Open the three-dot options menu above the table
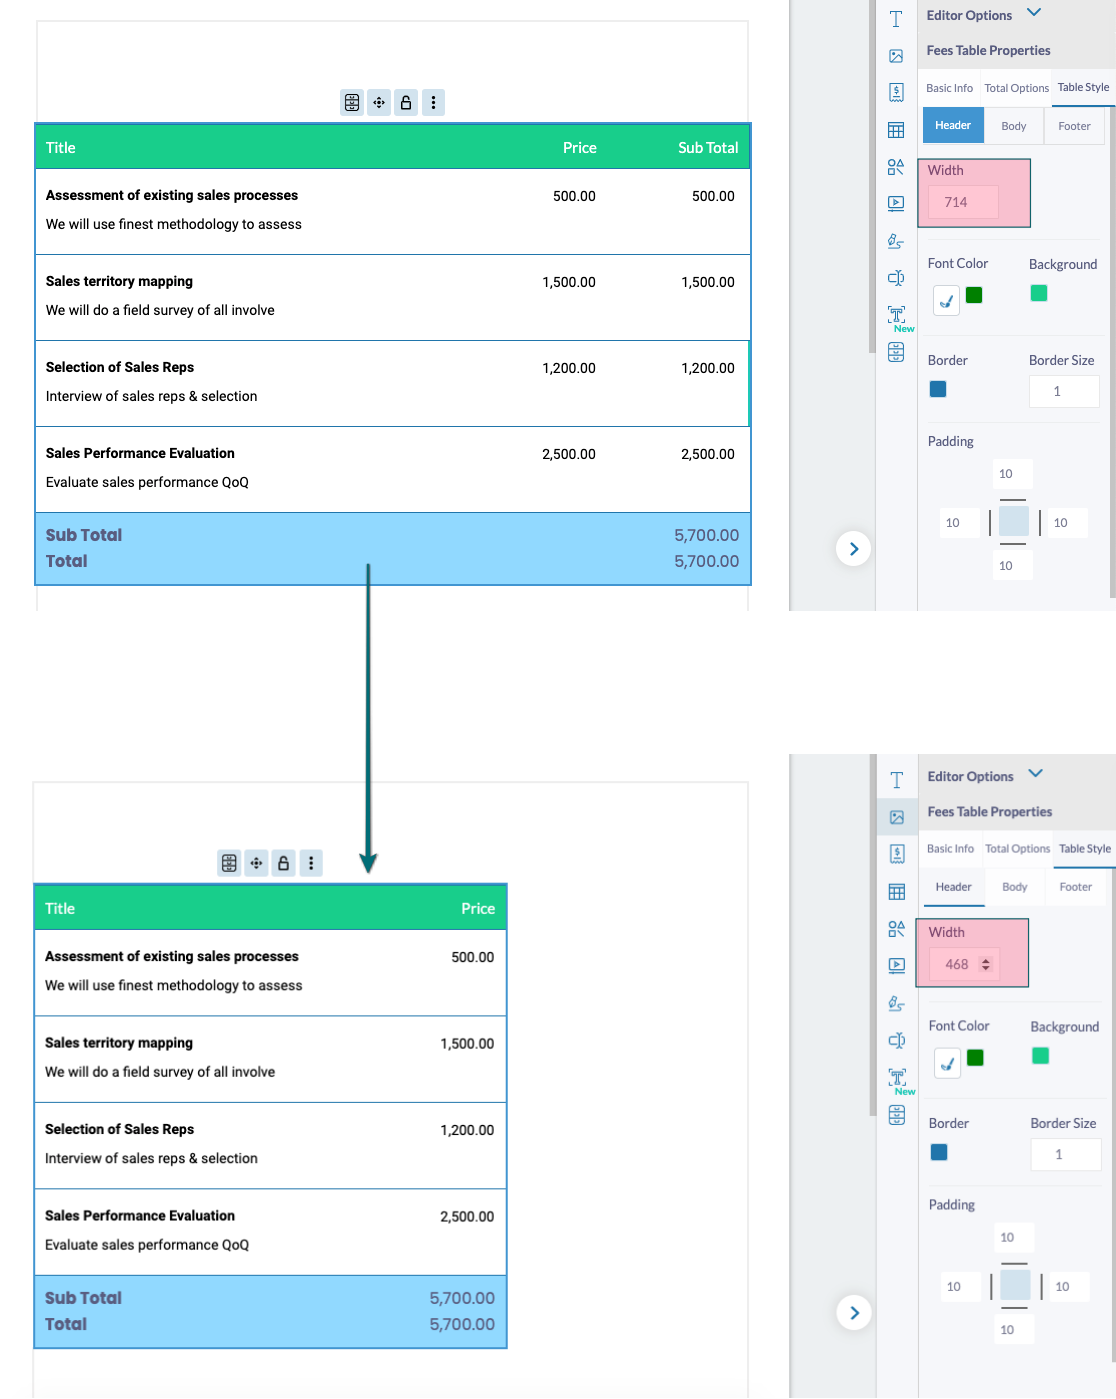This screenshot has width=1116, height=1399. (x=433, y=102)
